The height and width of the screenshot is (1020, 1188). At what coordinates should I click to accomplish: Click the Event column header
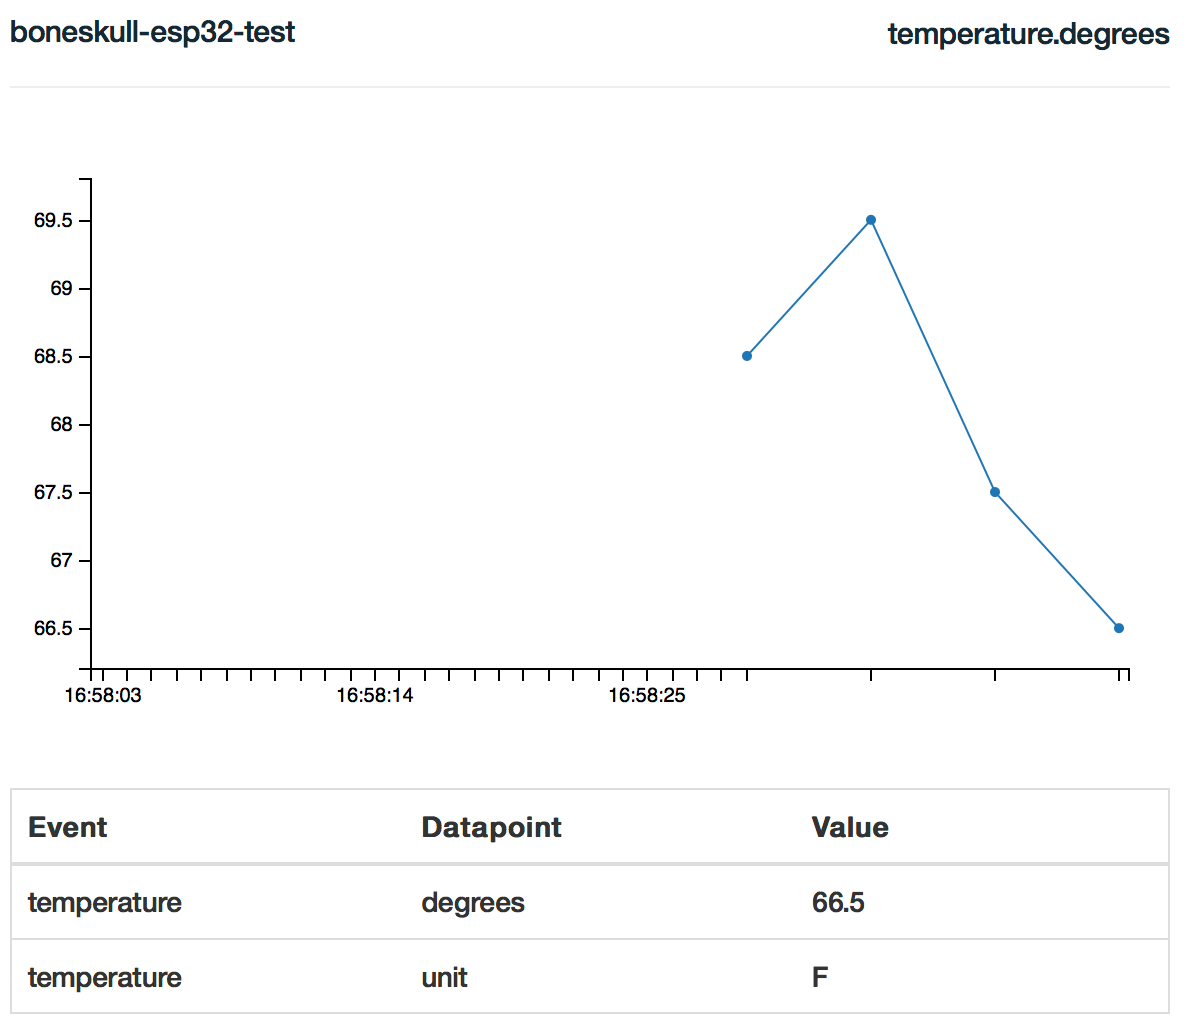pos(68,827)
